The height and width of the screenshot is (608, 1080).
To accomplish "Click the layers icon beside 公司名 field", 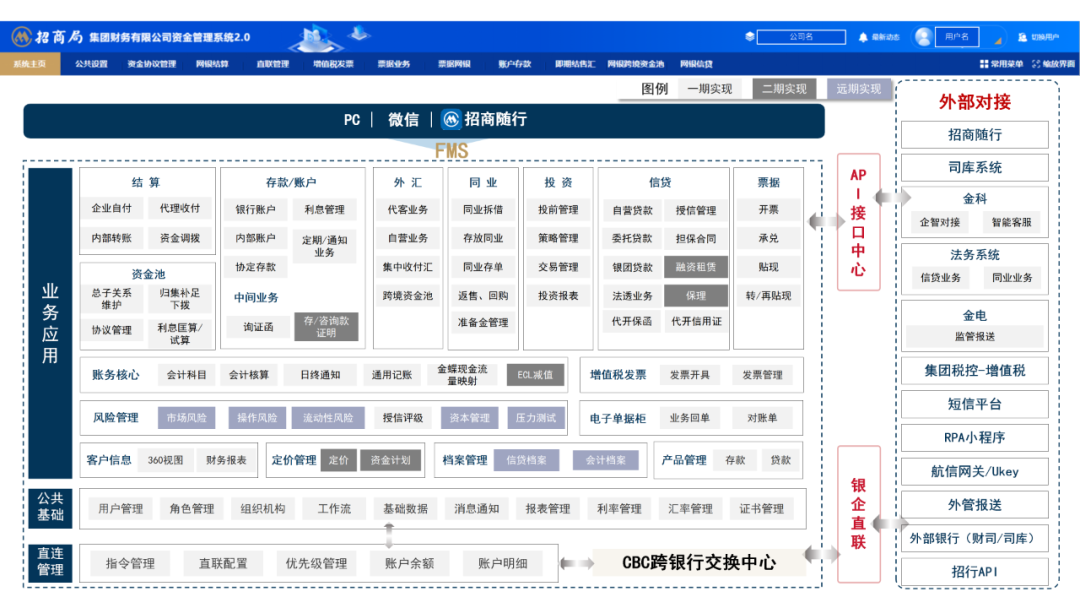I will (x=749, y=36).
